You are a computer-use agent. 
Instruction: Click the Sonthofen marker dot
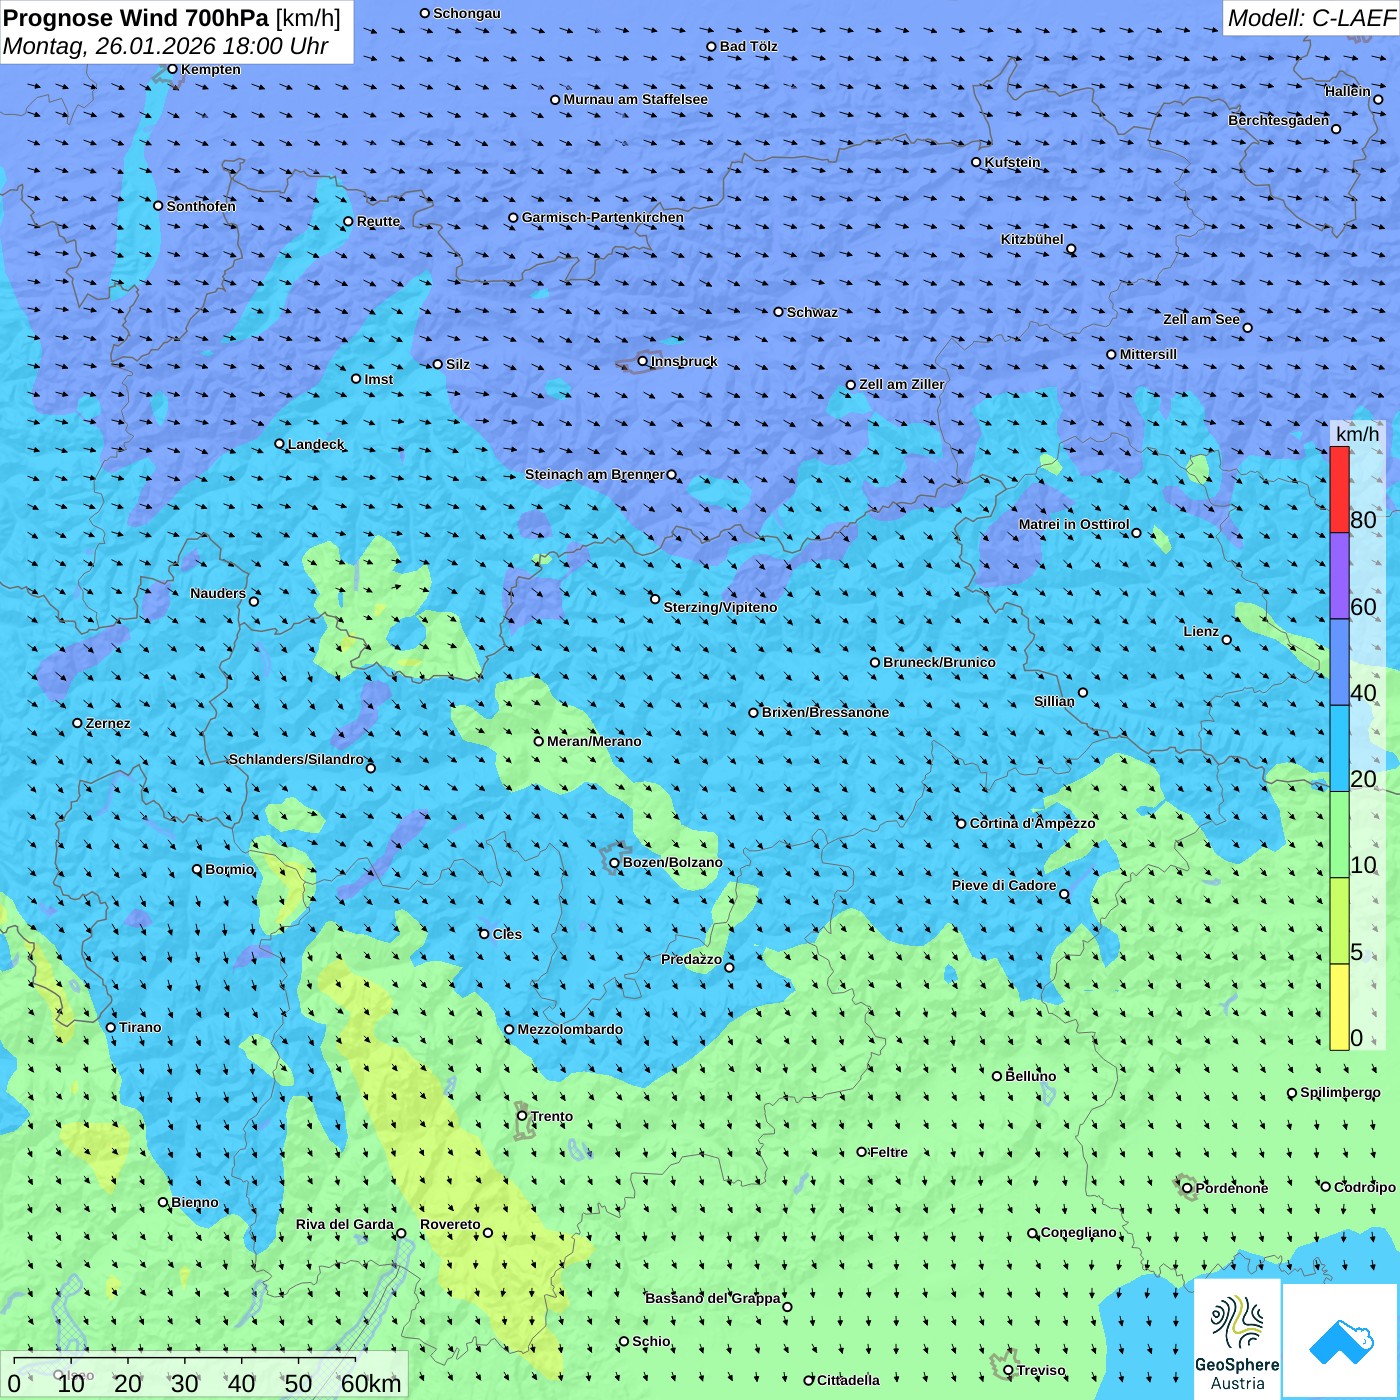coord(158,206)
